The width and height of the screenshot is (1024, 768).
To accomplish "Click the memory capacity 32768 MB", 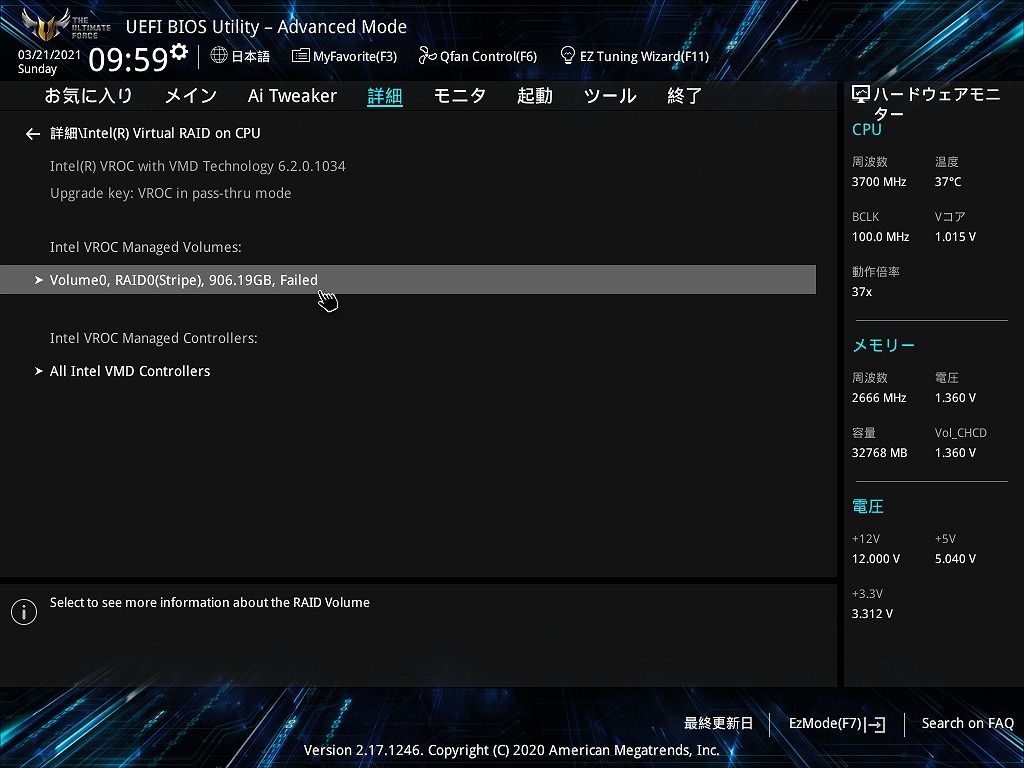I will click(880, 453).
